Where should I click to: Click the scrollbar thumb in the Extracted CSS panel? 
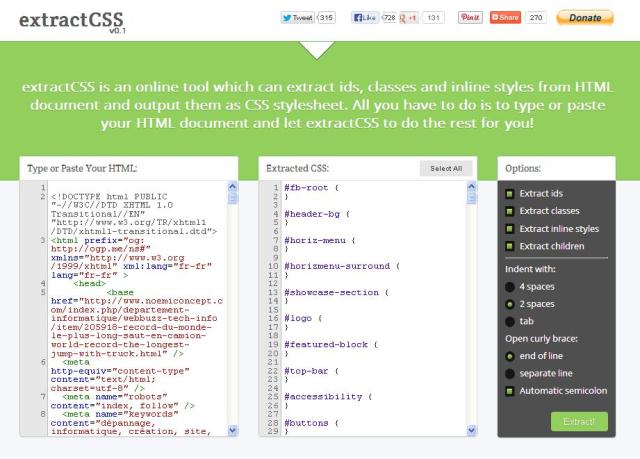(x=471, y=198)
